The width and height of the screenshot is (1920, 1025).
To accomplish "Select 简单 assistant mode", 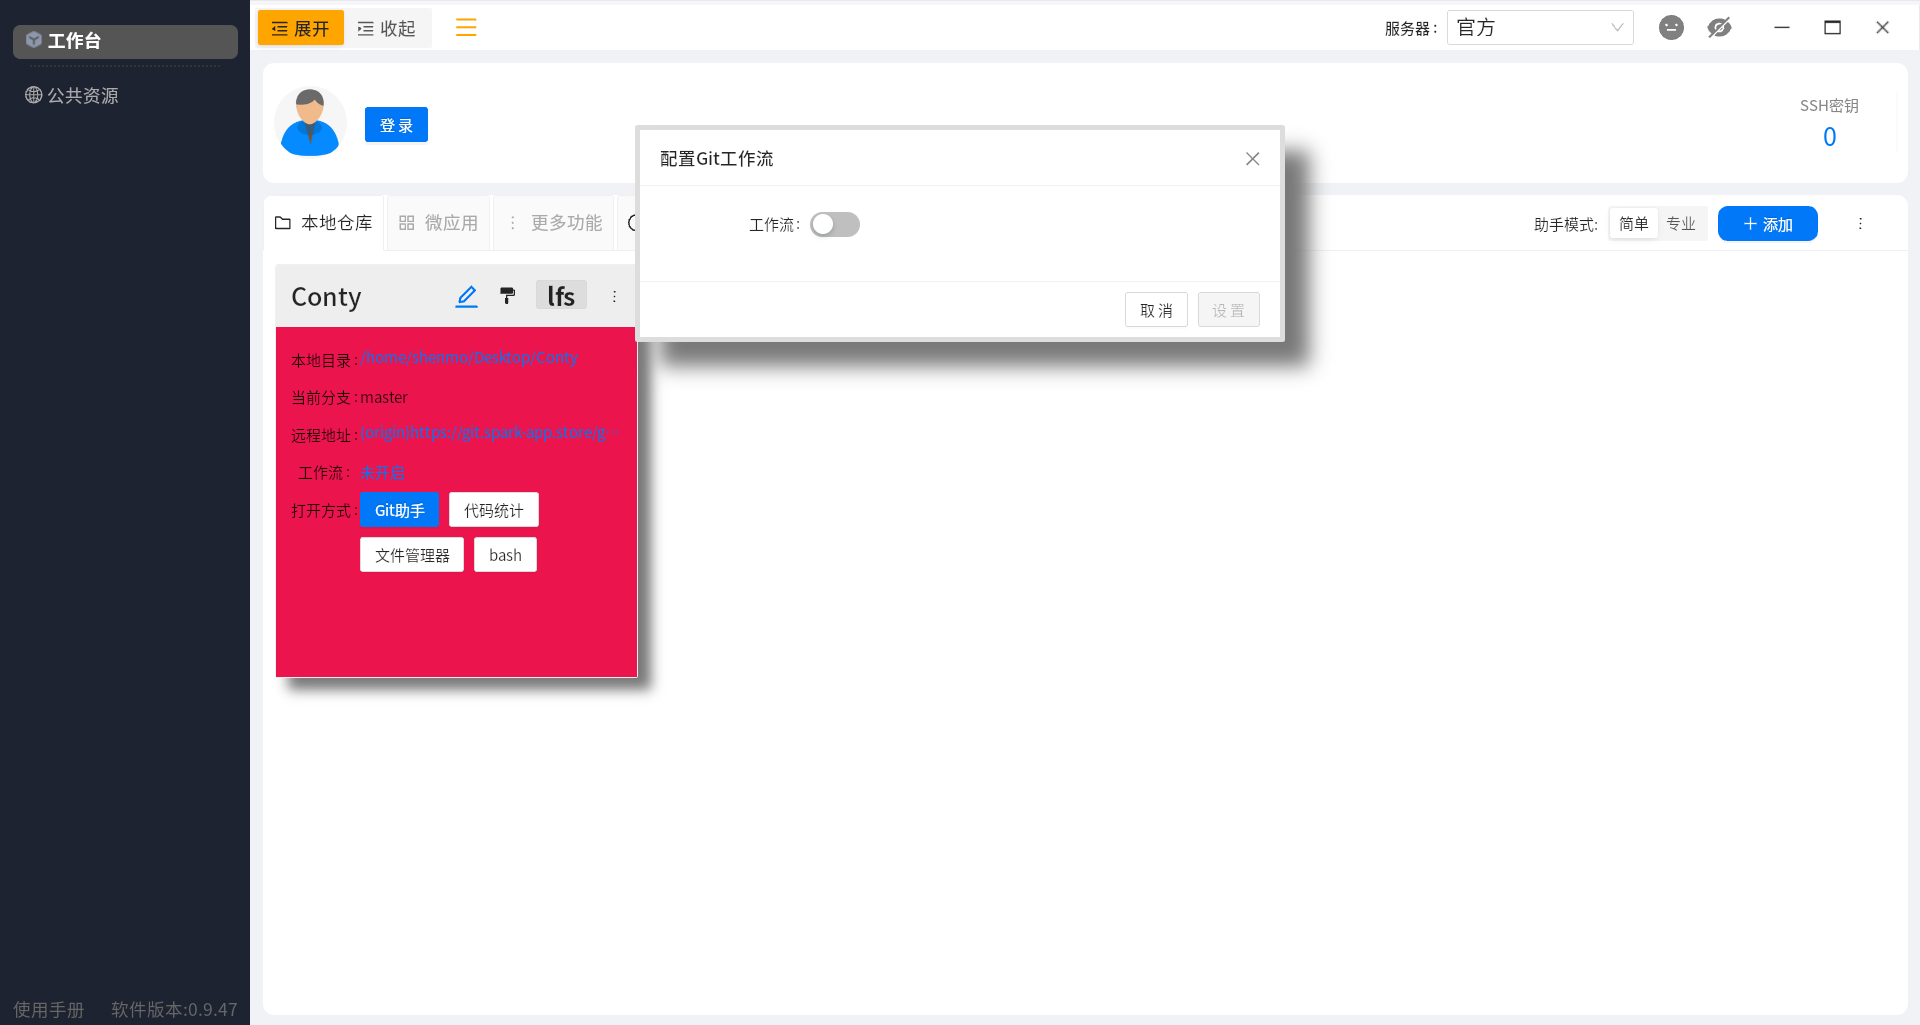I will [1634, 224].
